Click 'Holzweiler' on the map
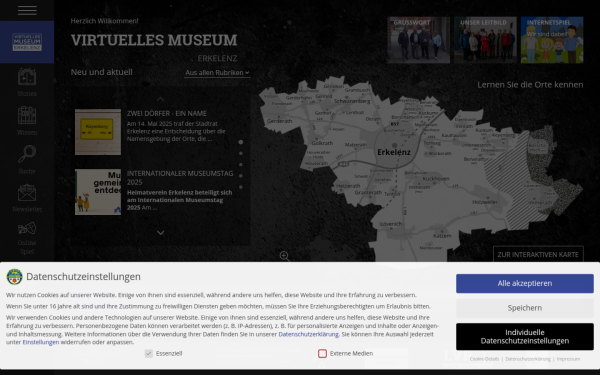Image resolution: width=600 pixels, height=375 pixels. click(485, 202)
